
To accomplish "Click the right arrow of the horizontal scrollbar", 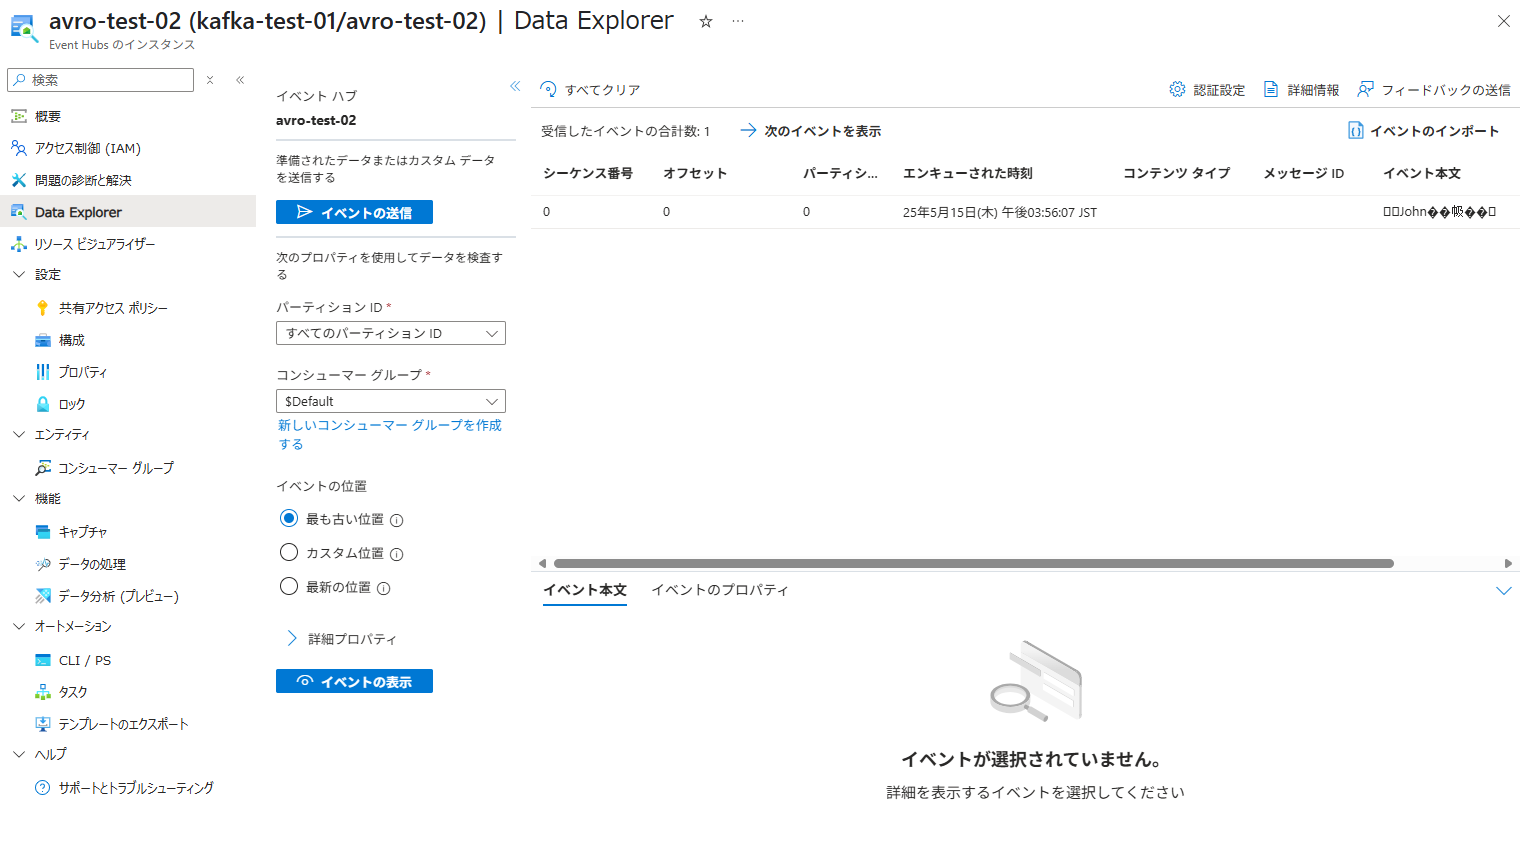I will (1508, 563).
